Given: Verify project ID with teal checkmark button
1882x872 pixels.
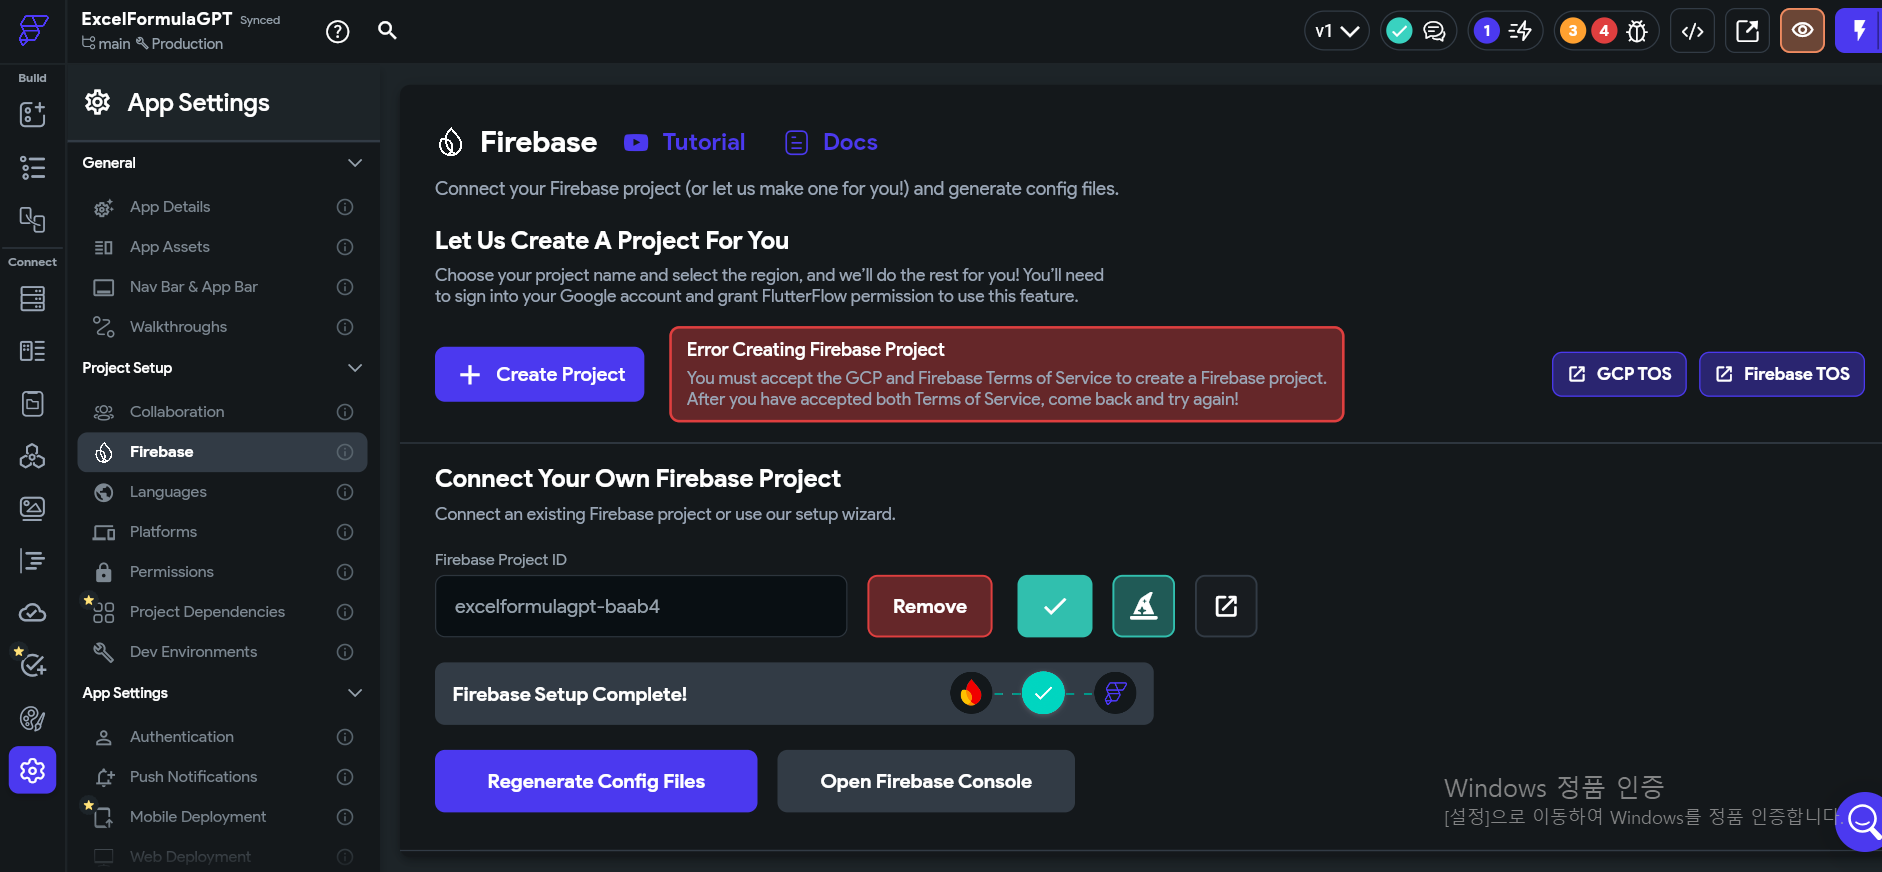Looking at the screenshot, I should click(1055, 606).
